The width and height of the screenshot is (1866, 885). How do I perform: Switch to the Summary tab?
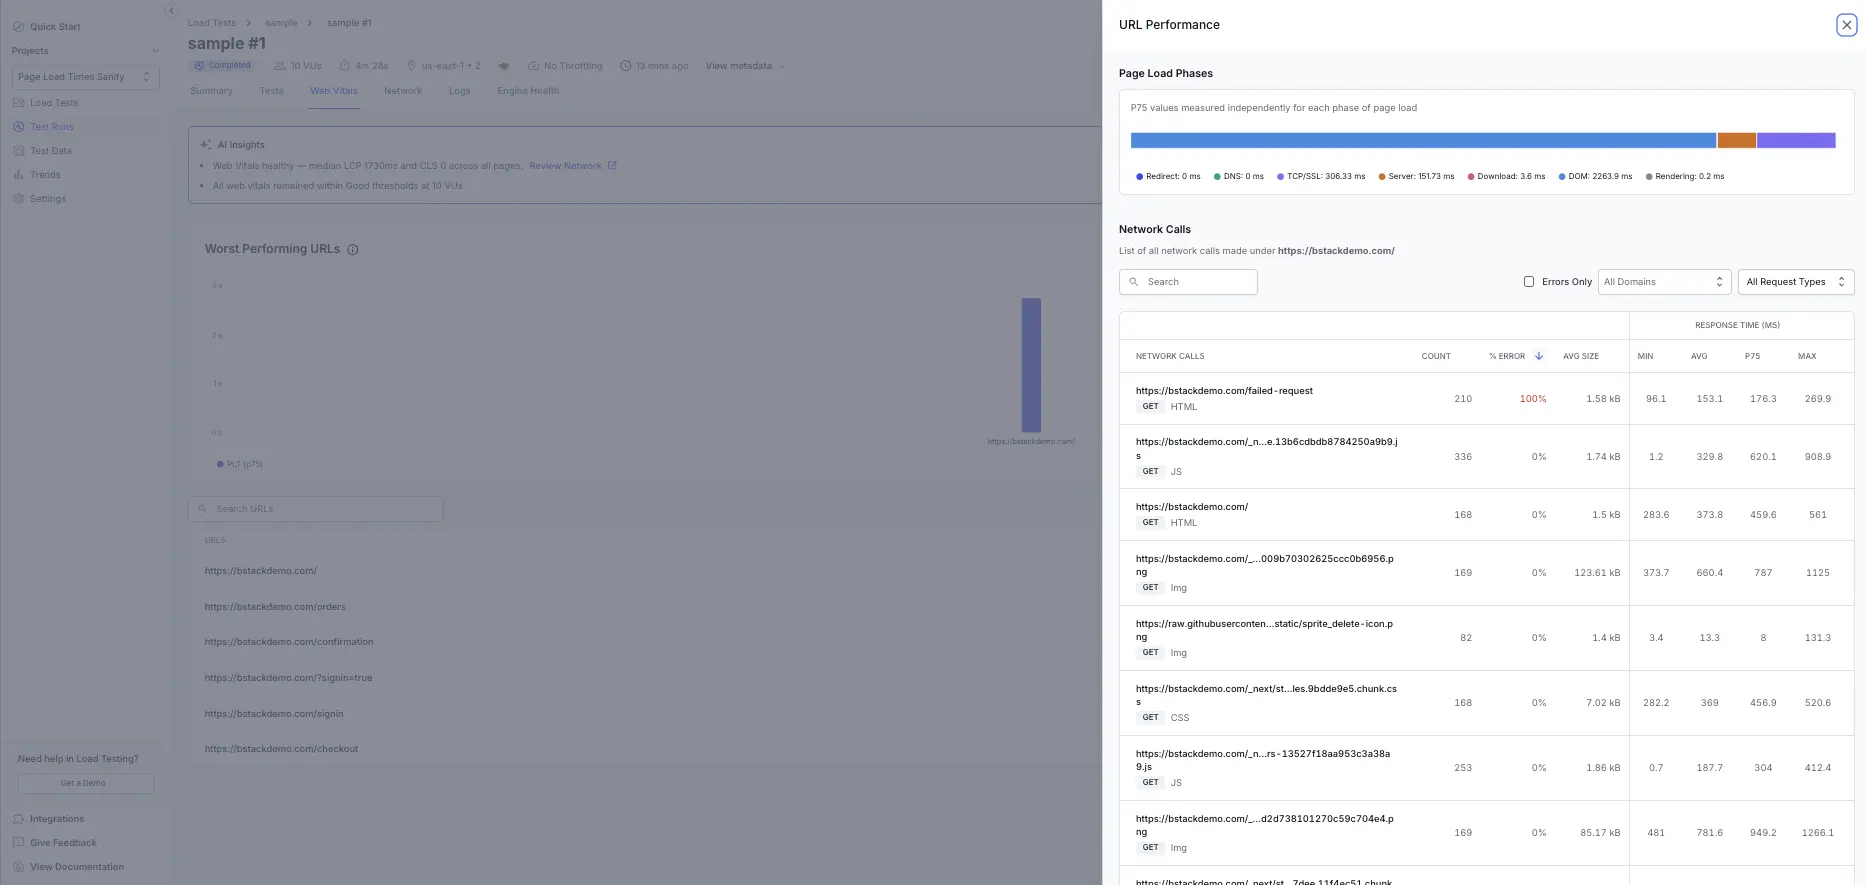(211, 91)
